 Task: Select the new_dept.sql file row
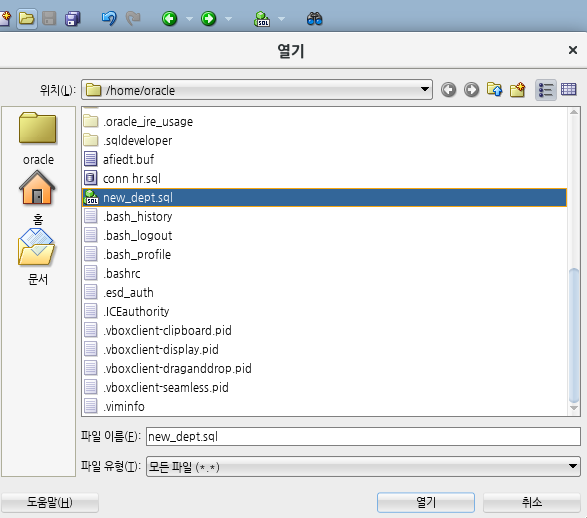click(324, 198)
